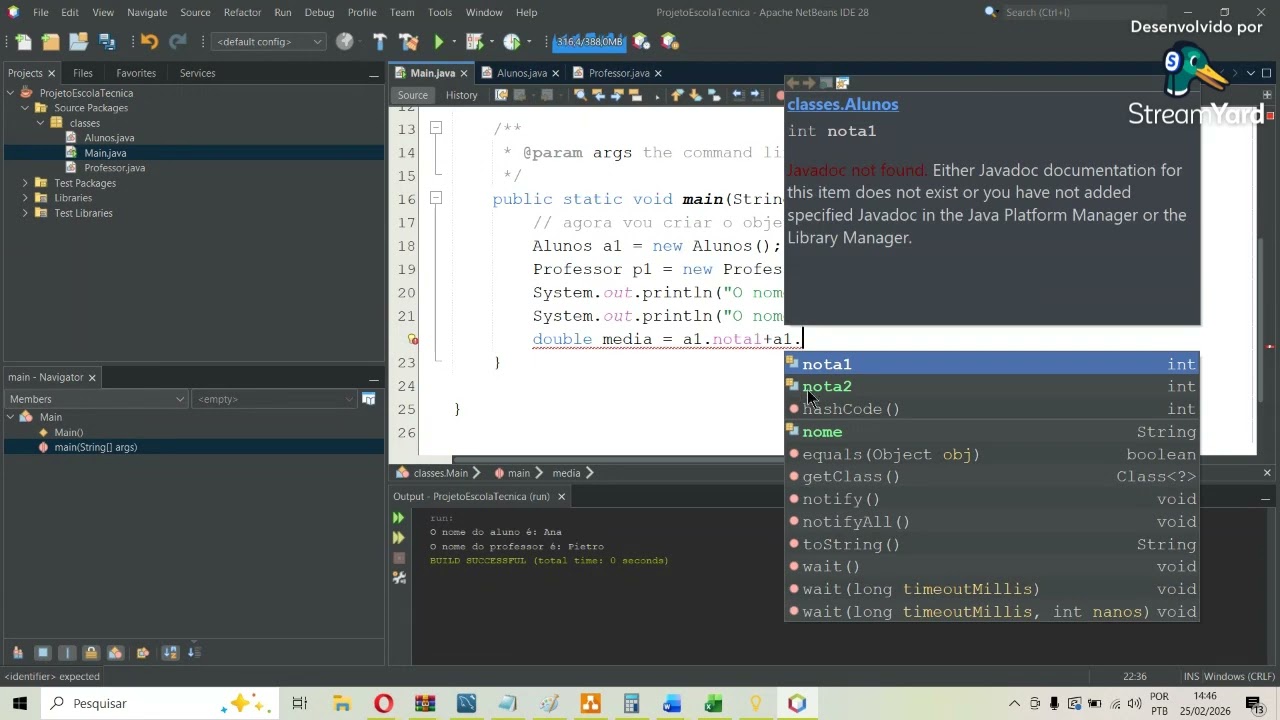Open the Refactor menu

point(242,12)
